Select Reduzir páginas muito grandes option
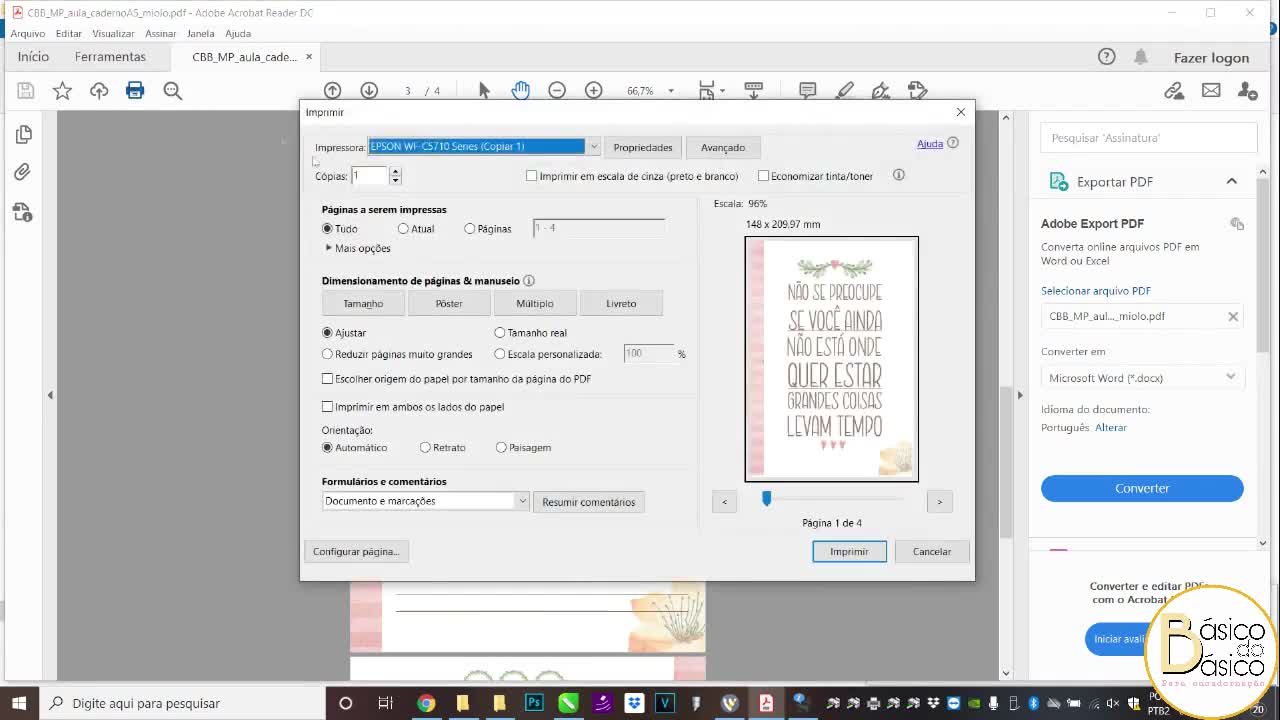This screenshot has width=1280, height=720. pyautogui.click(x=327, y=354)
